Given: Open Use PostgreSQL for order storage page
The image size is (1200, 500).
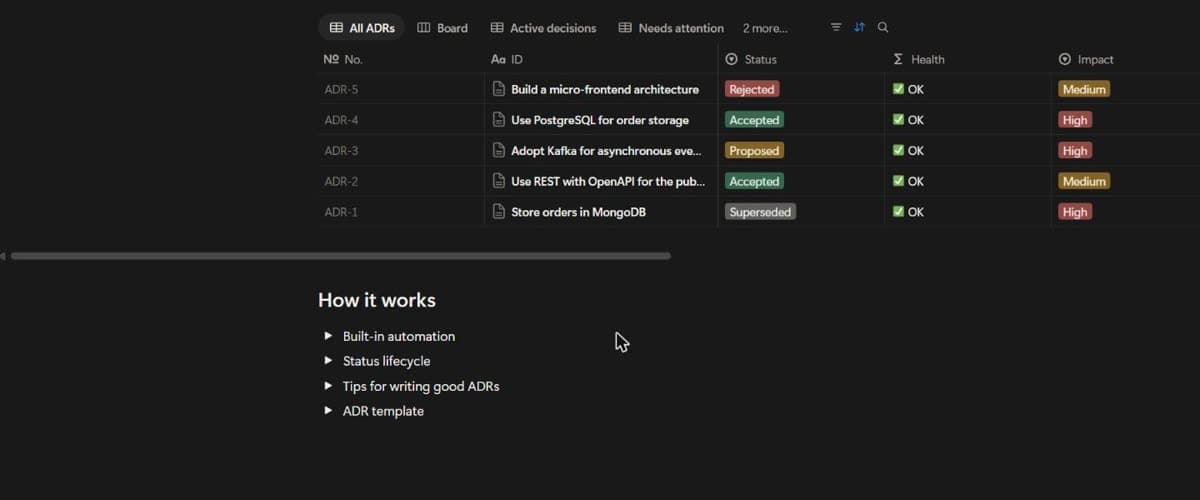Looking at the screenshot, I should (x=600, y=120).
